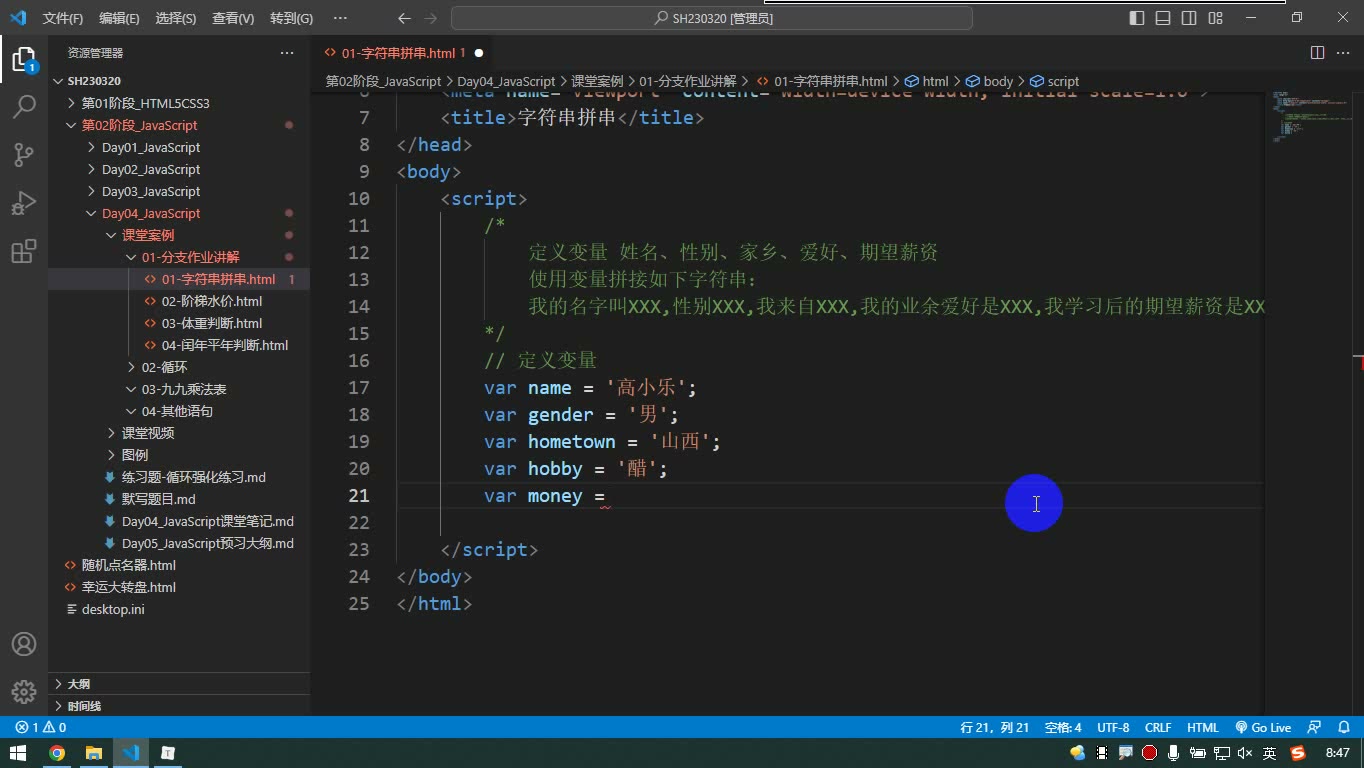
Task: Toggle the Primary Side Bar layout button
Action: 1137,18
